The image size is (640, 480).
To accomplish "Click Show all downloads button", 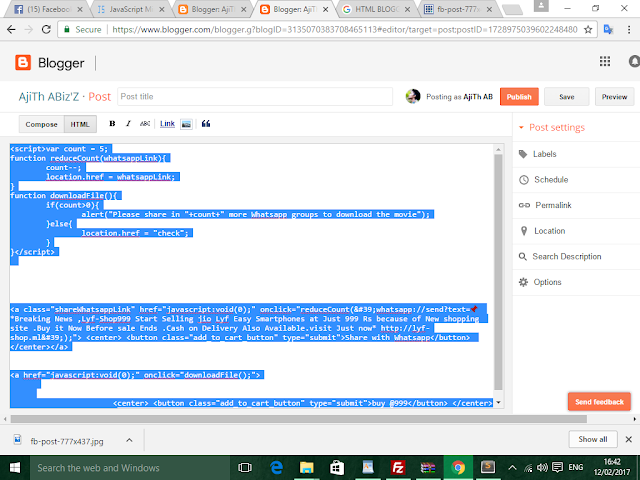I will pos(593,440).
